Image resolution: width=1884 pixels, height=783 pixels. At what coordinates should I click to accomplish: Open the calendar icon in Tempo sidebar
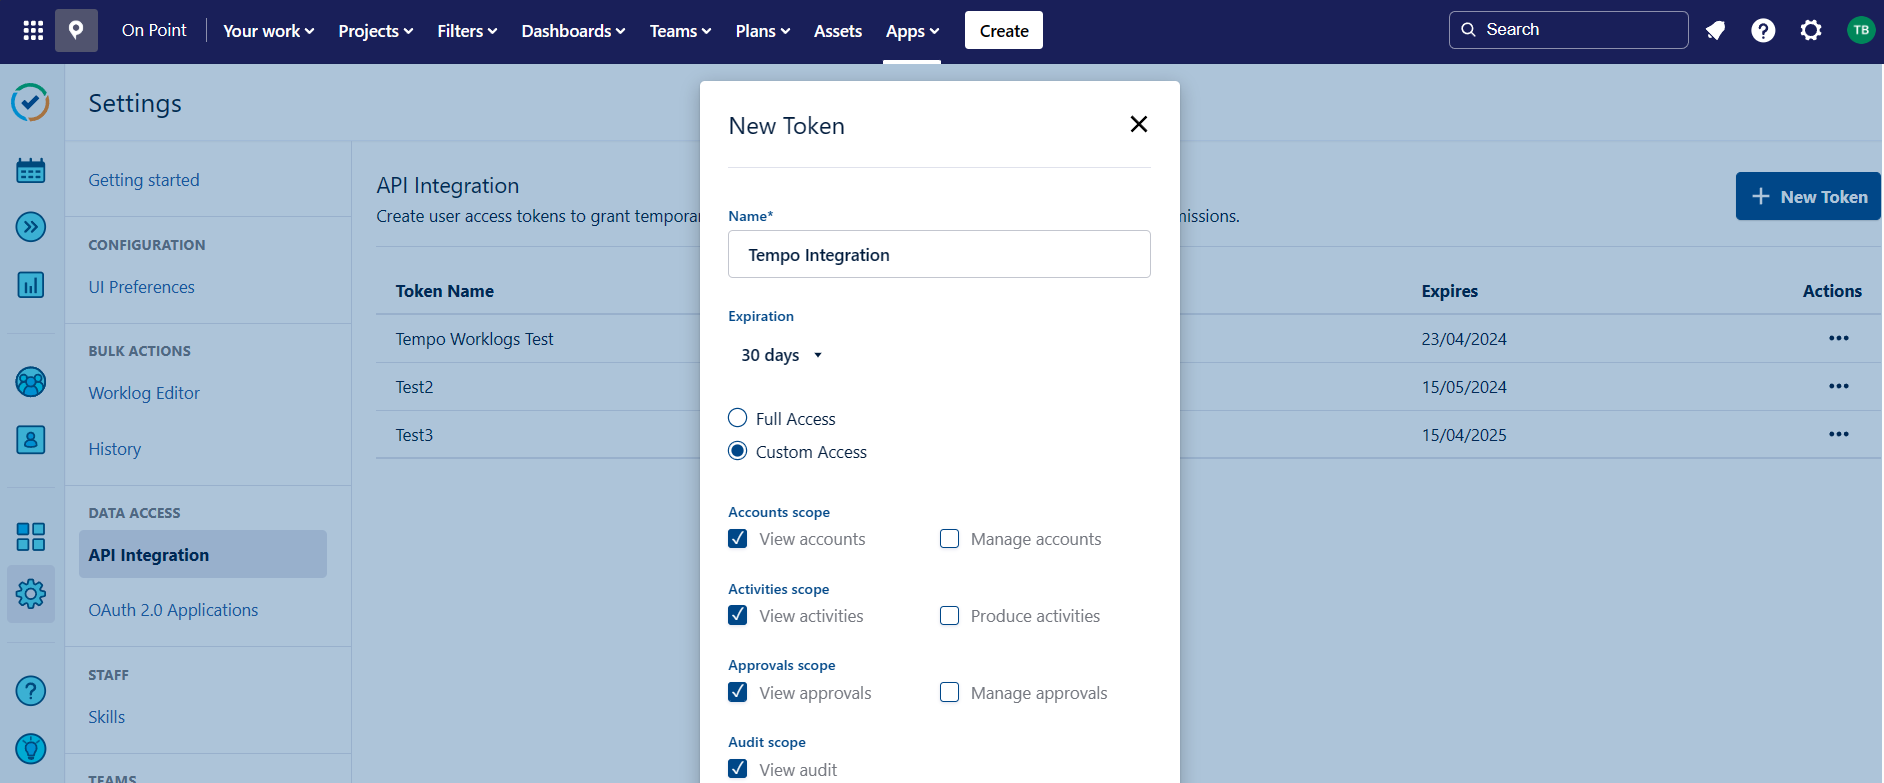[x=31, y=171]
